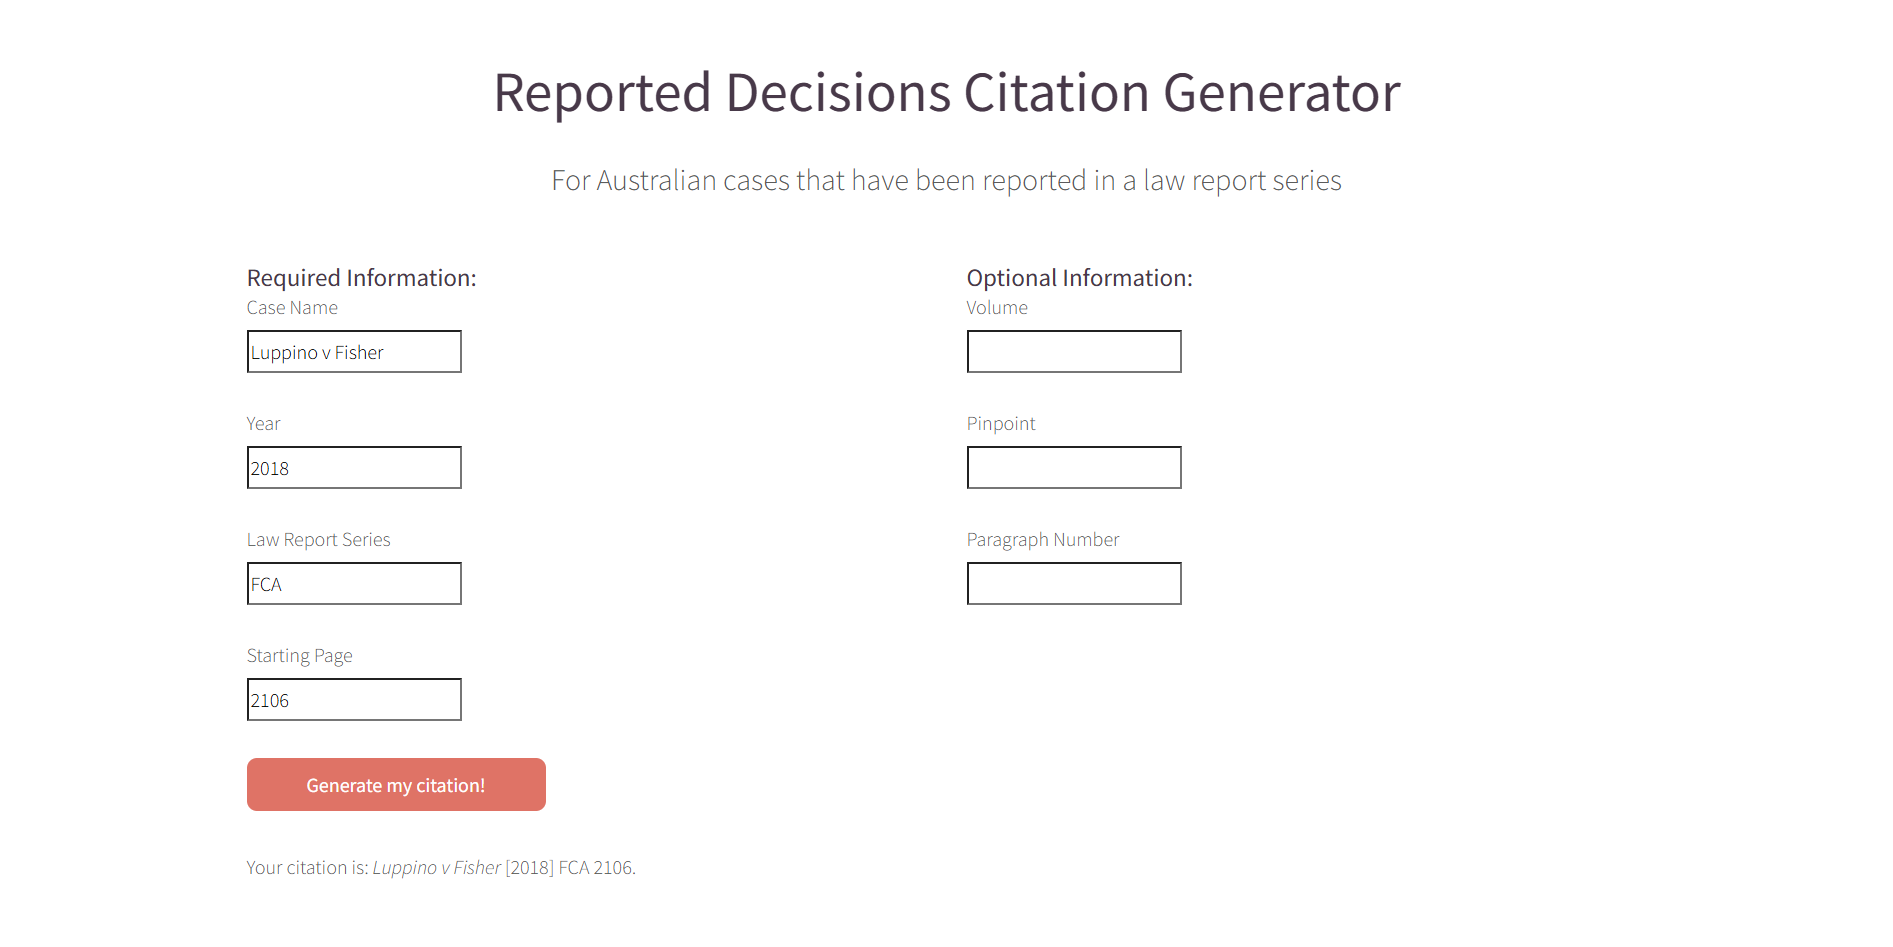Click the Paragraph Number label
This screenshot has height=947, width=1893.
pyautogui.click(x=1042, y=539)
